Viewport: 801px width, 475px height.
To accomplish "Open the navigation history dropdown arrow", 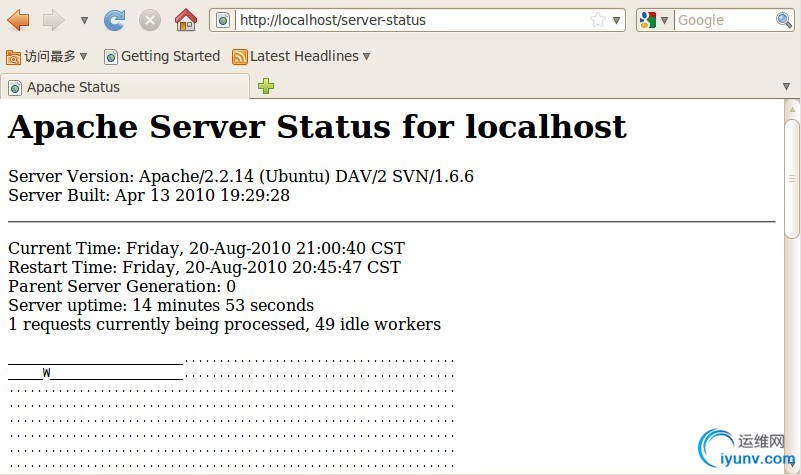I will 84,20.
